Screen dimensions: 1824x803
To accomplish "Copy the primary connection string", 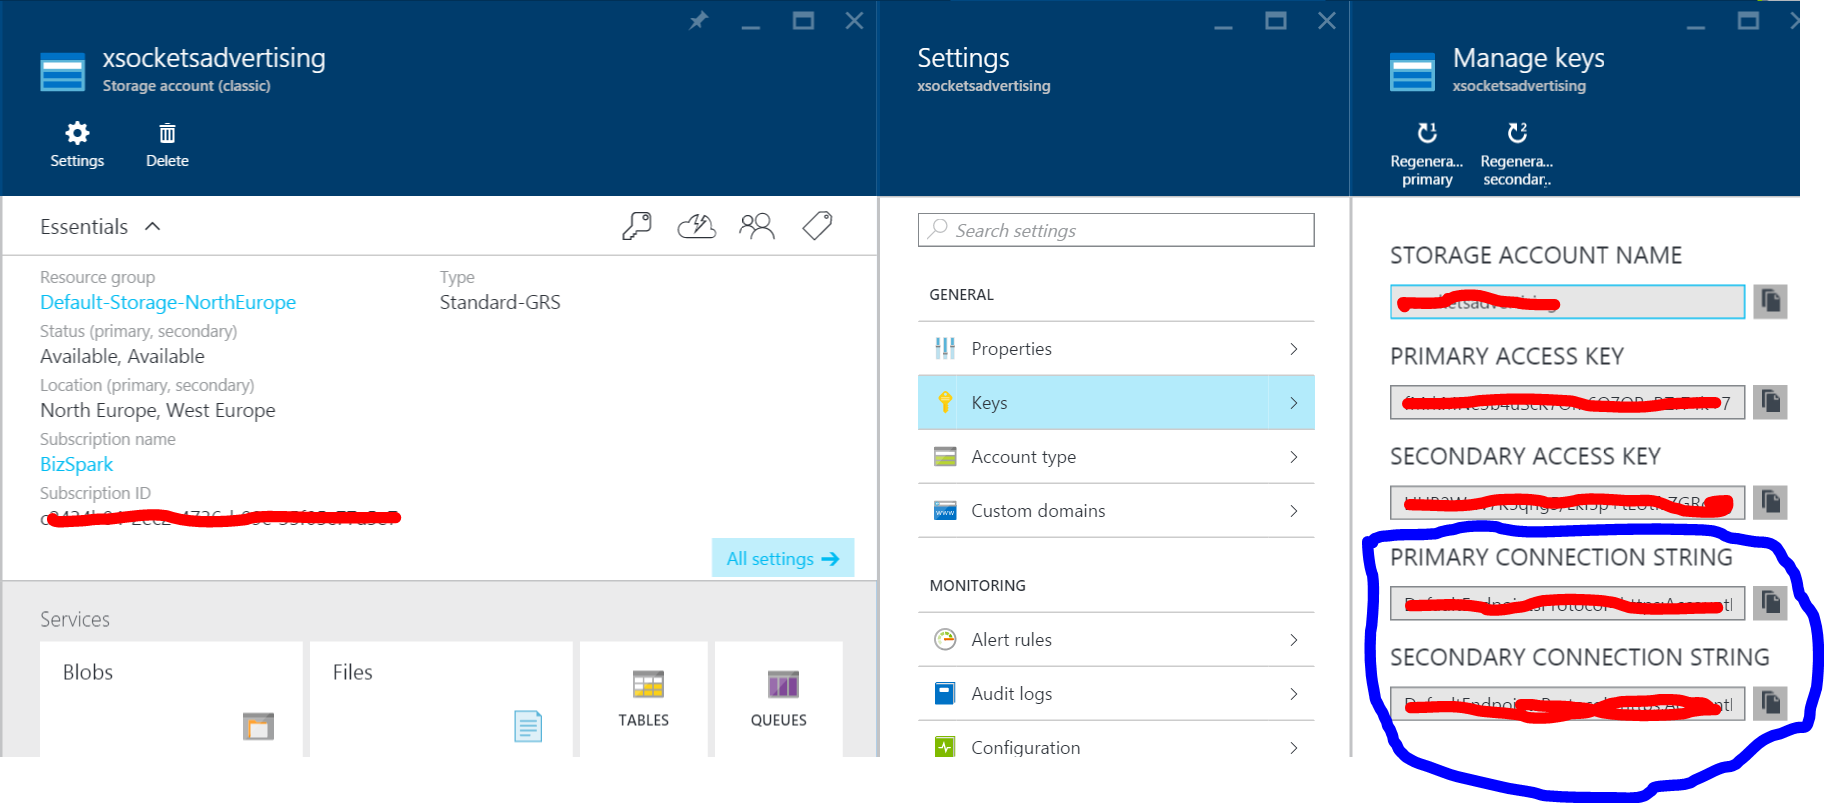I will [1770, 602].
